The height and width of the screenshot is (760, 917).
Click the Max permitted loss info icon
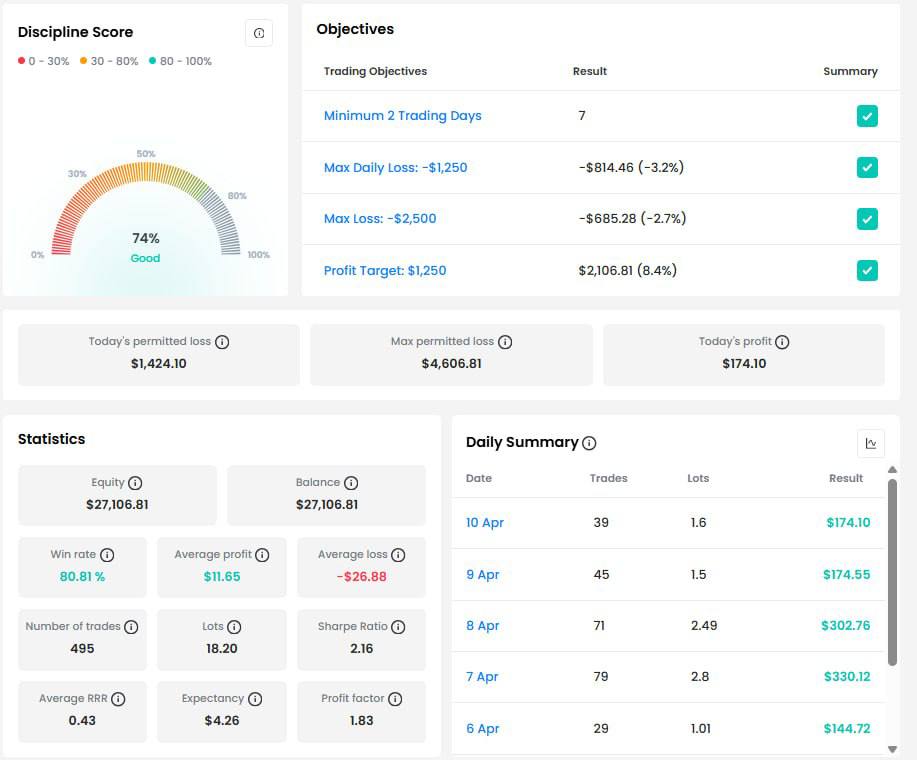[506, 341]
